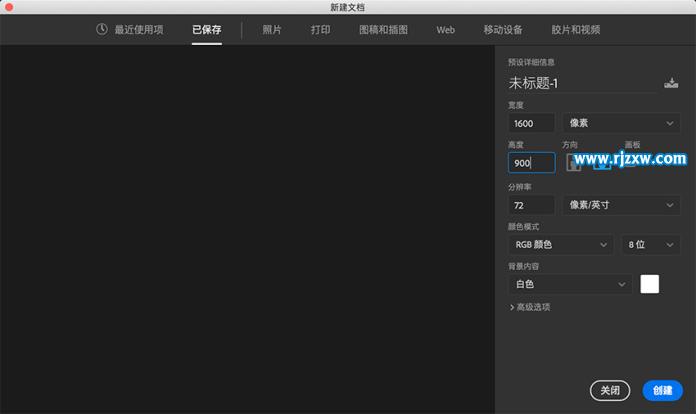Open the 像素/英寸 resolution unit dropdown
This screenshot has width=696, height=414.
click(x=621, y=205)
